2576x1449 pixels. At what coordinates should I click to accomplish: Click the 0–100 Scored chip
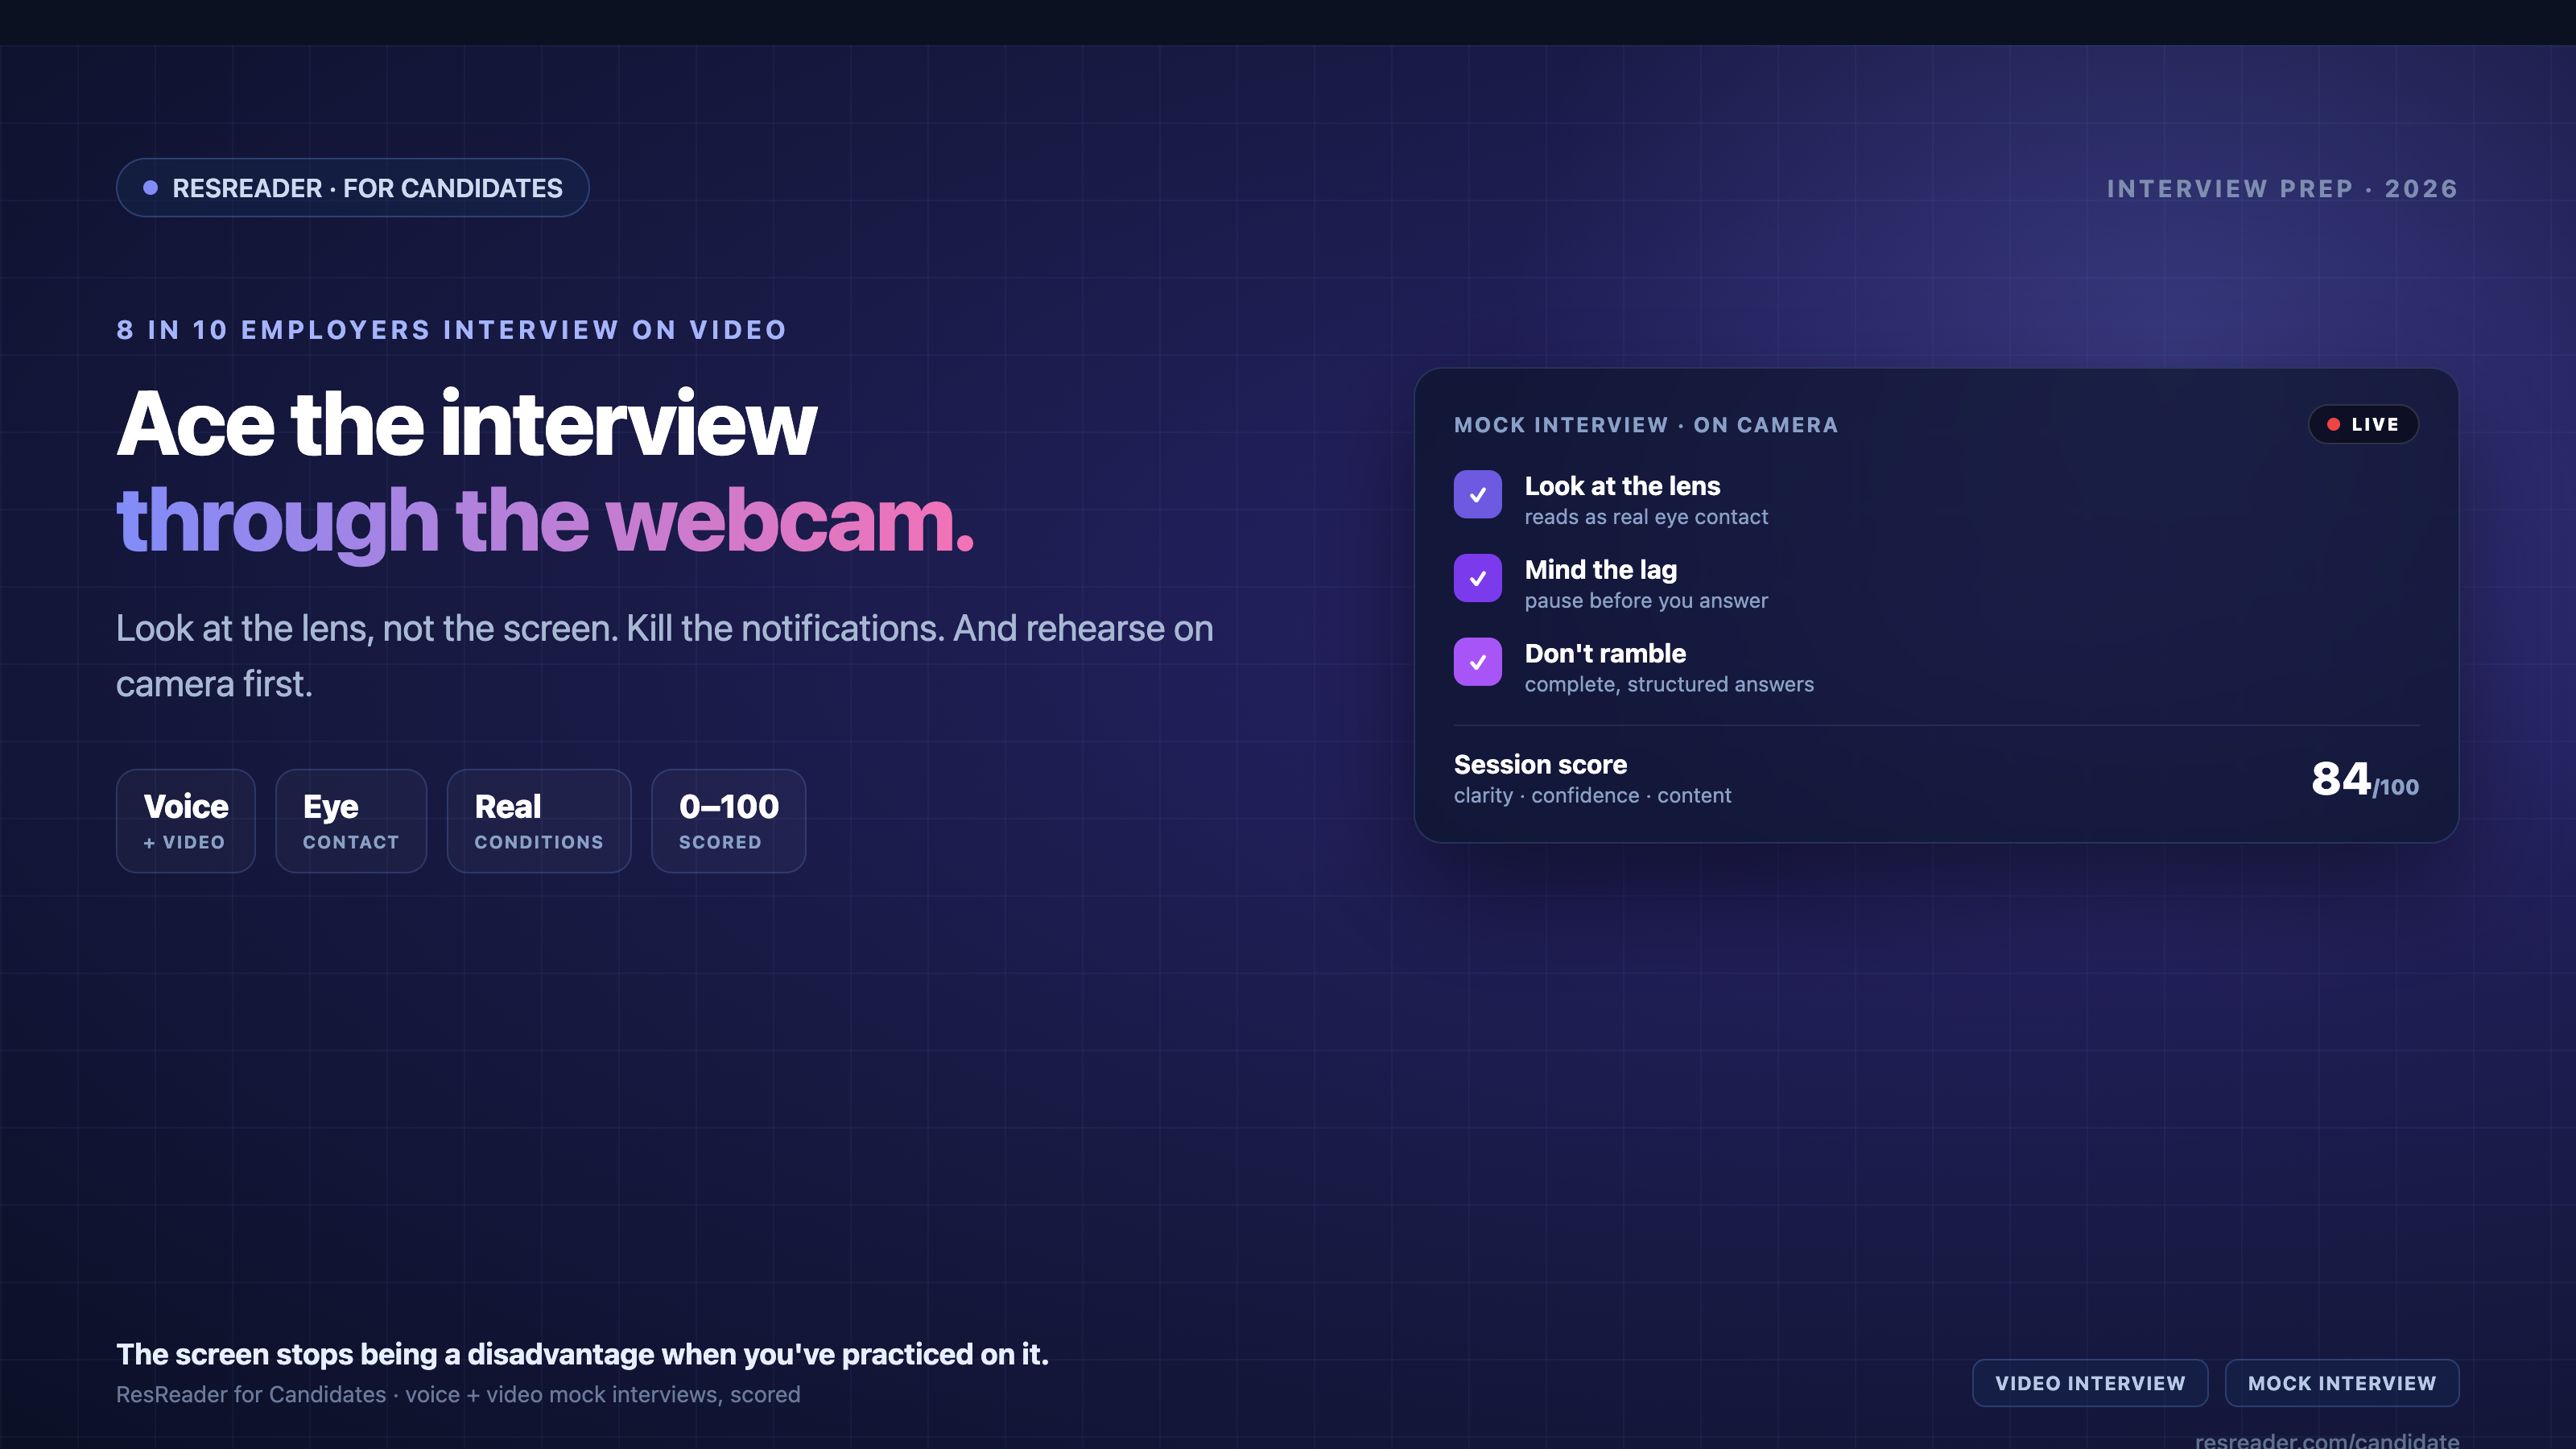coord(729,821)
